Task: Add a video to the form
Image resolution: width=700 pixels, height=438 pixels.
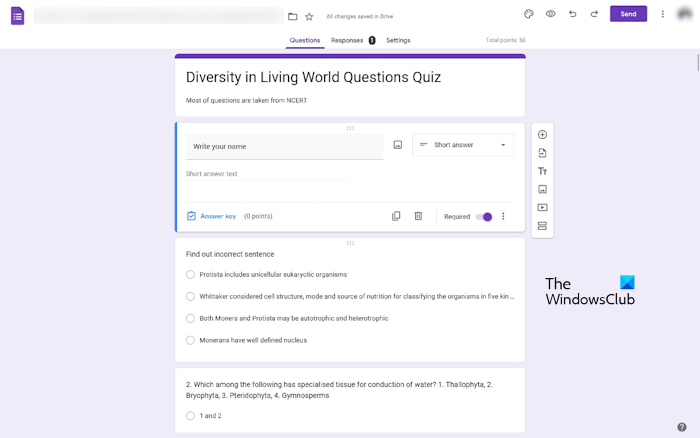Action: (x=542, y=208)
